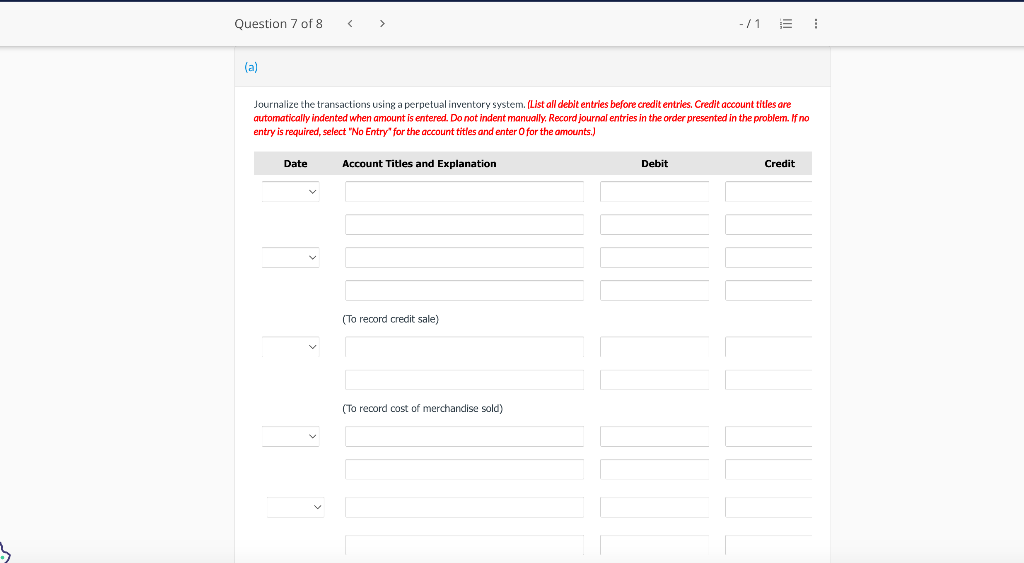Click Debit field directly above 'To record cost of merchandise sold'

(x=654, y=379)
